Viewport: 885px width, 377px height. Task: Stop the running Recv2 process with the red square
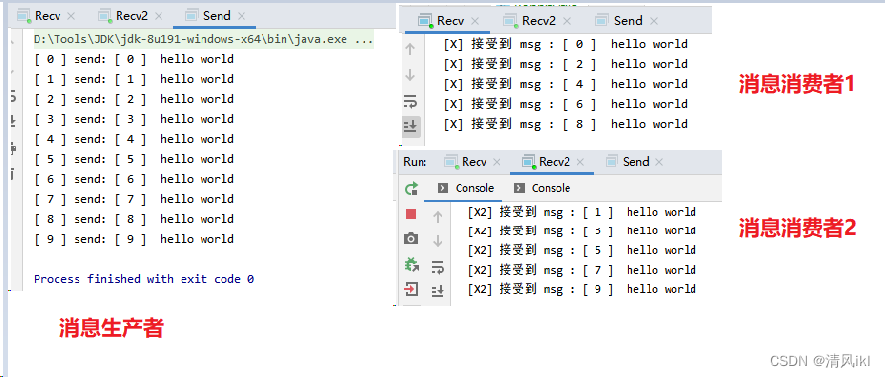coord(411,214)
